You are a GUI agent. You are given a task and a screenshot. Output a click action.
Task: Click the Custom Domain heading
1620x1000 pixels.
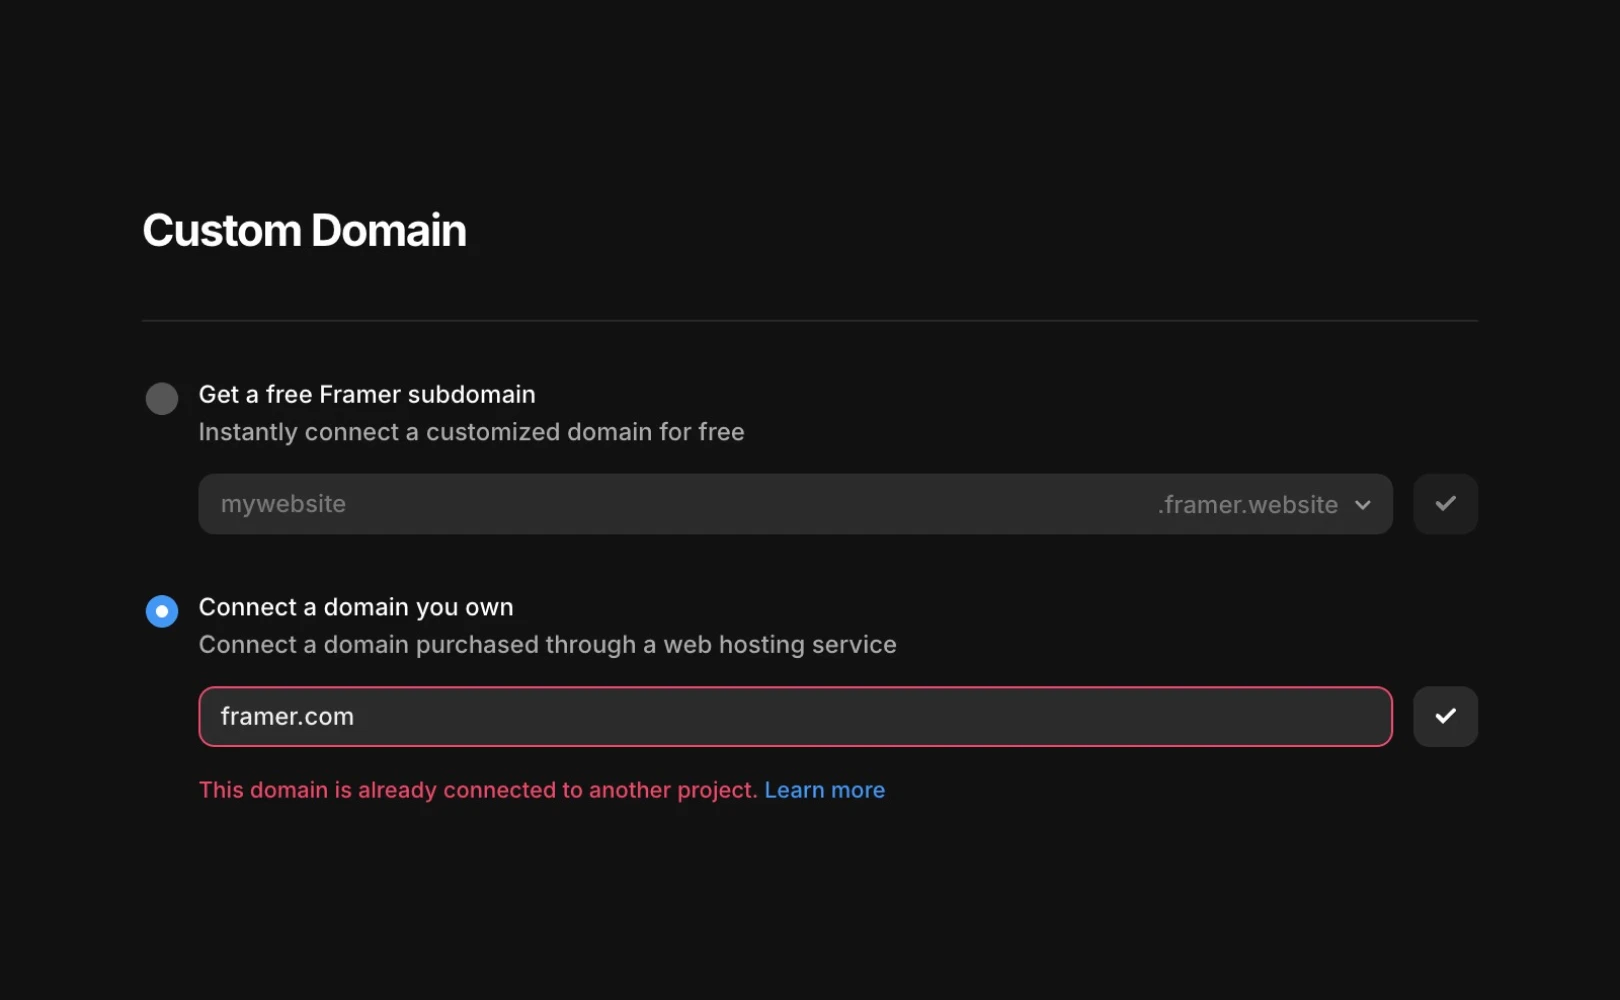tap(304, 231)
